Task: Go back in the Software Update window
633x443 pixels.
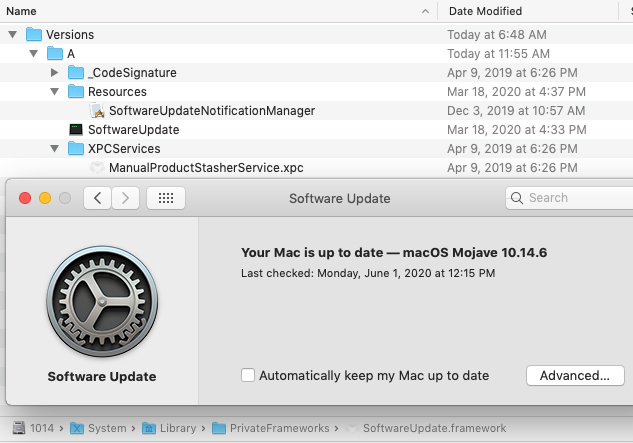Action: 97,198
